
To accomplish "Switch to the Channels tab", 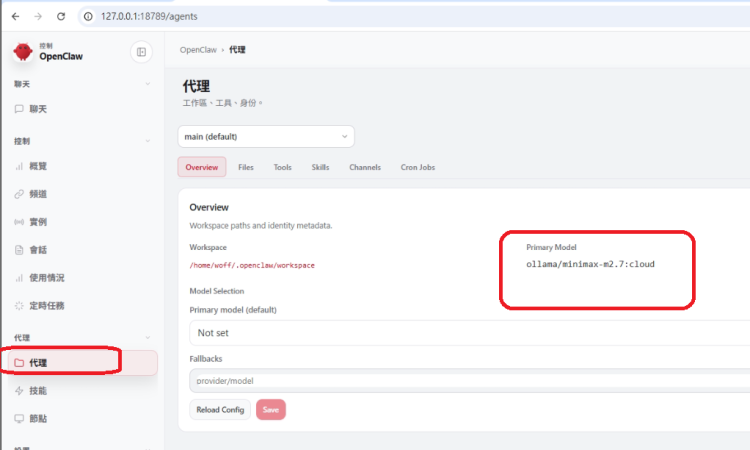I will coord(365,167).
